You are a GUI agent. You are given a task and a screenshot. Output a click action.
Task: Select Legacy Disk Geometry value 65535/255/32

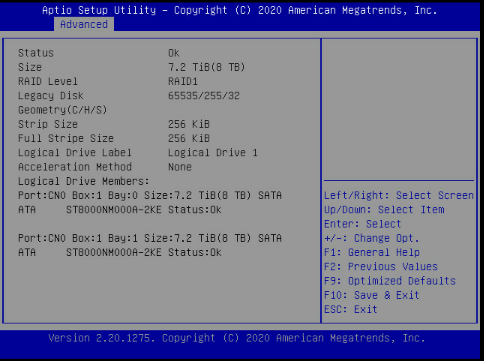pos(204,96)
